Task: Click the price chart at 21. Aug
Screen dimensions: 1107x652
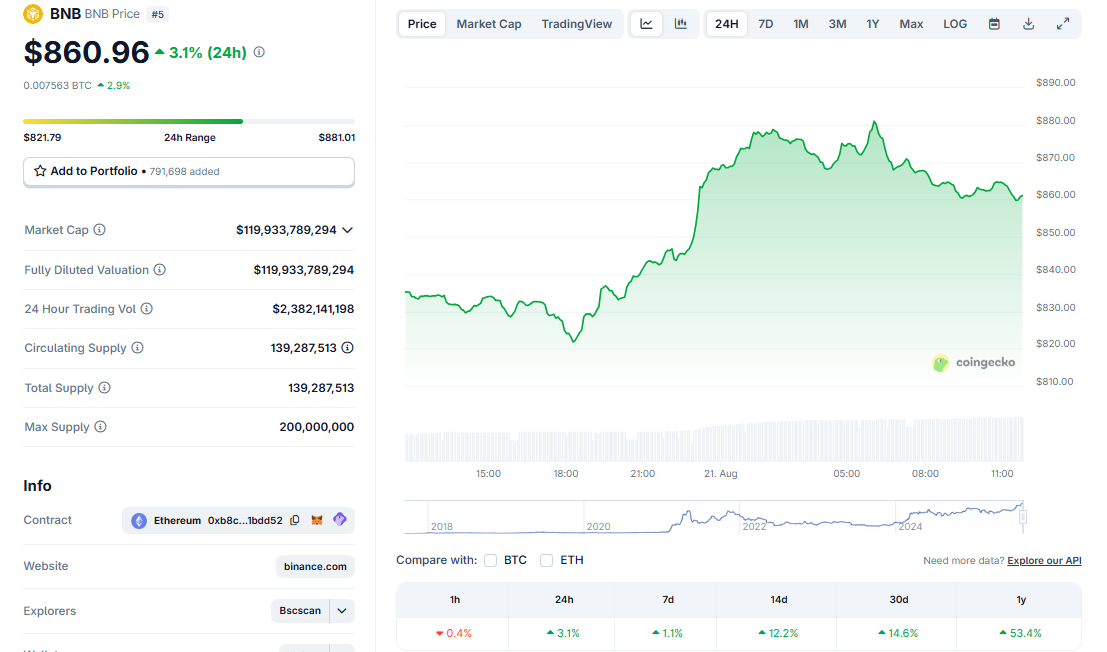Action: 721,473
